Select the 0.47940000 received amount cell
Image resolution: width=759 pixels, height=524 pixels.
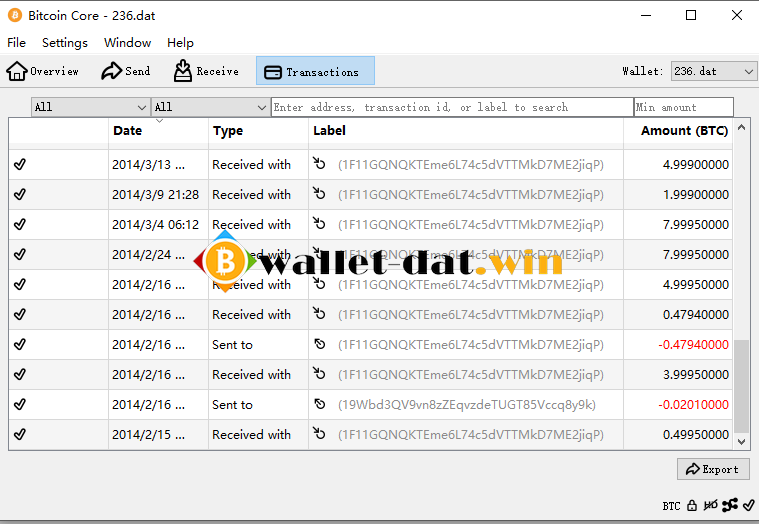pos(678,314)
